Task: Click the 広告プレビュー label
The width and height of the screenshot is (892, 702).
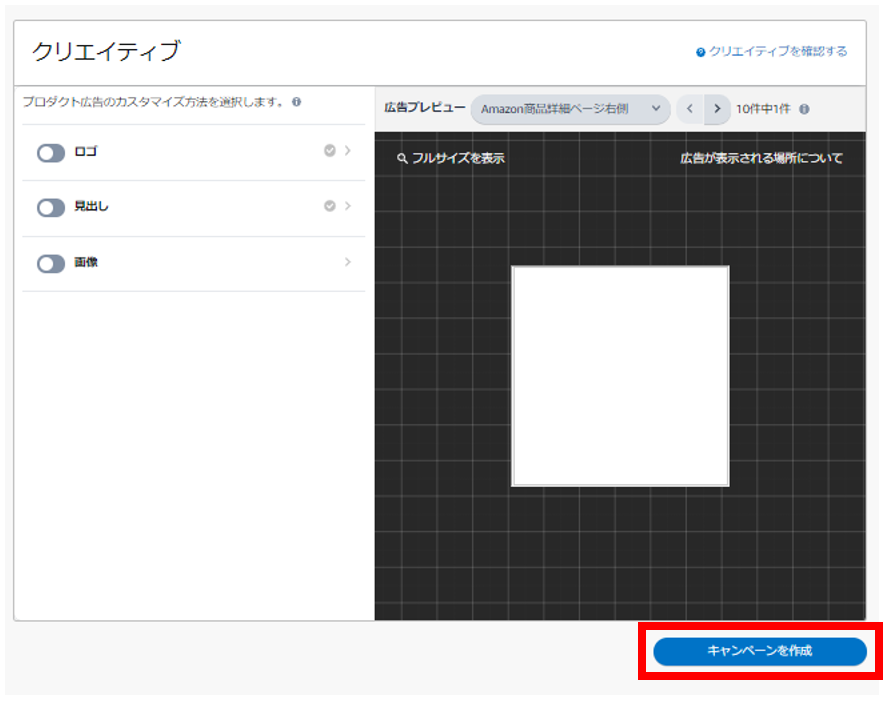Action: coord(424,108)
